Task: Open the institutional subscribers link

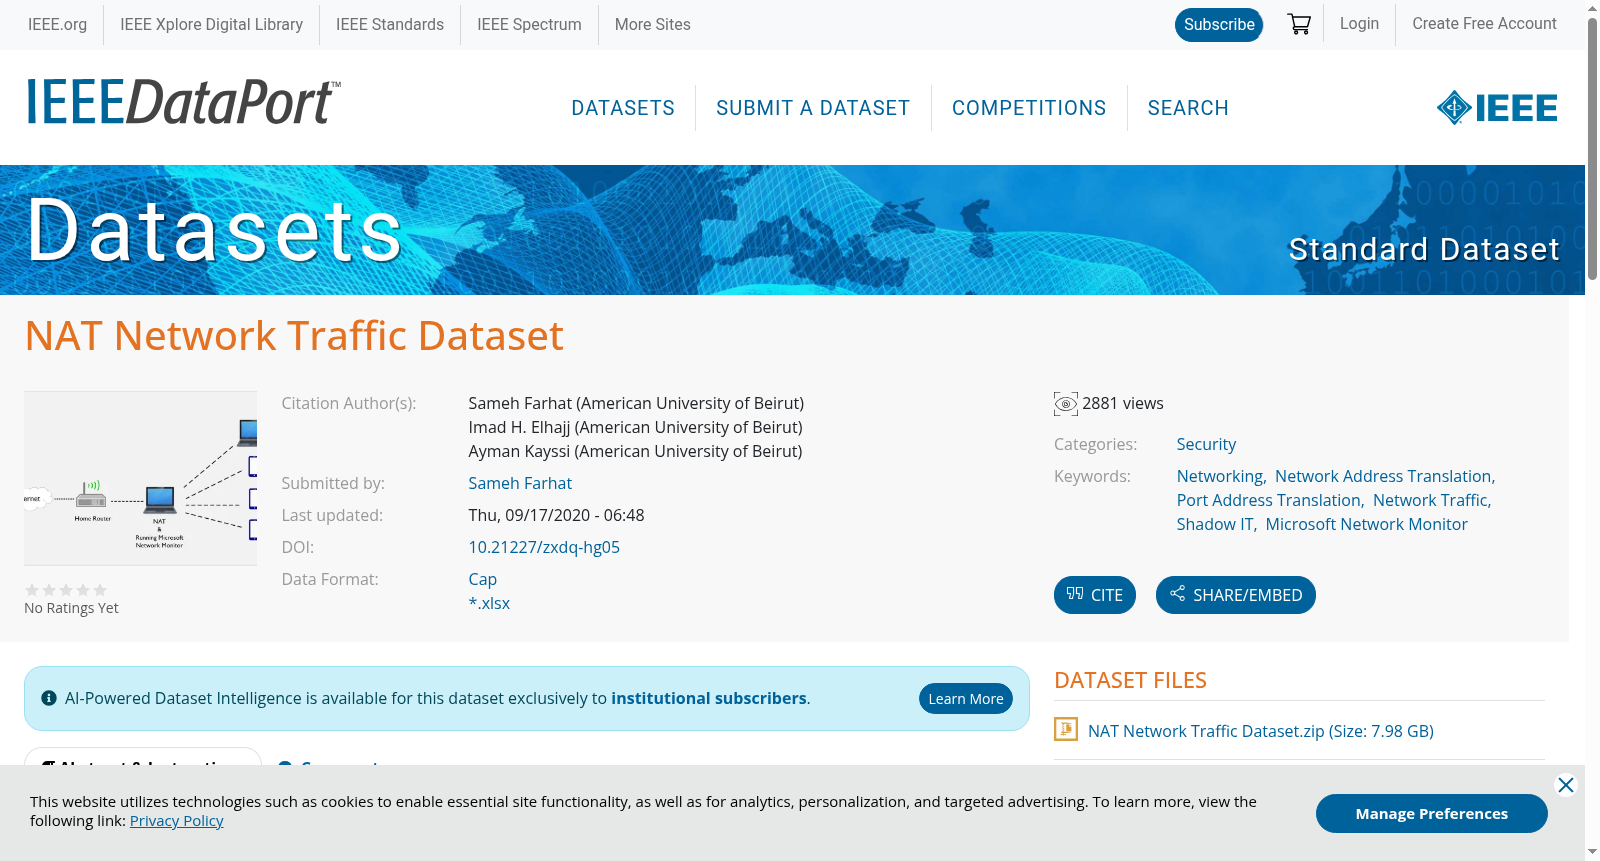Action: (x=709, y=698)
